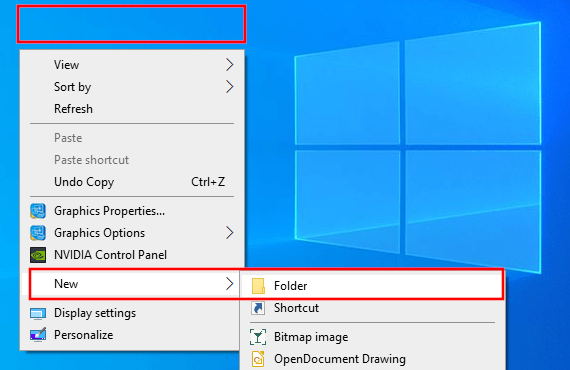This screenshot has width=570, height=370.
Task: Open Graphics Properties... menu entry
Action: click(132, 211)
